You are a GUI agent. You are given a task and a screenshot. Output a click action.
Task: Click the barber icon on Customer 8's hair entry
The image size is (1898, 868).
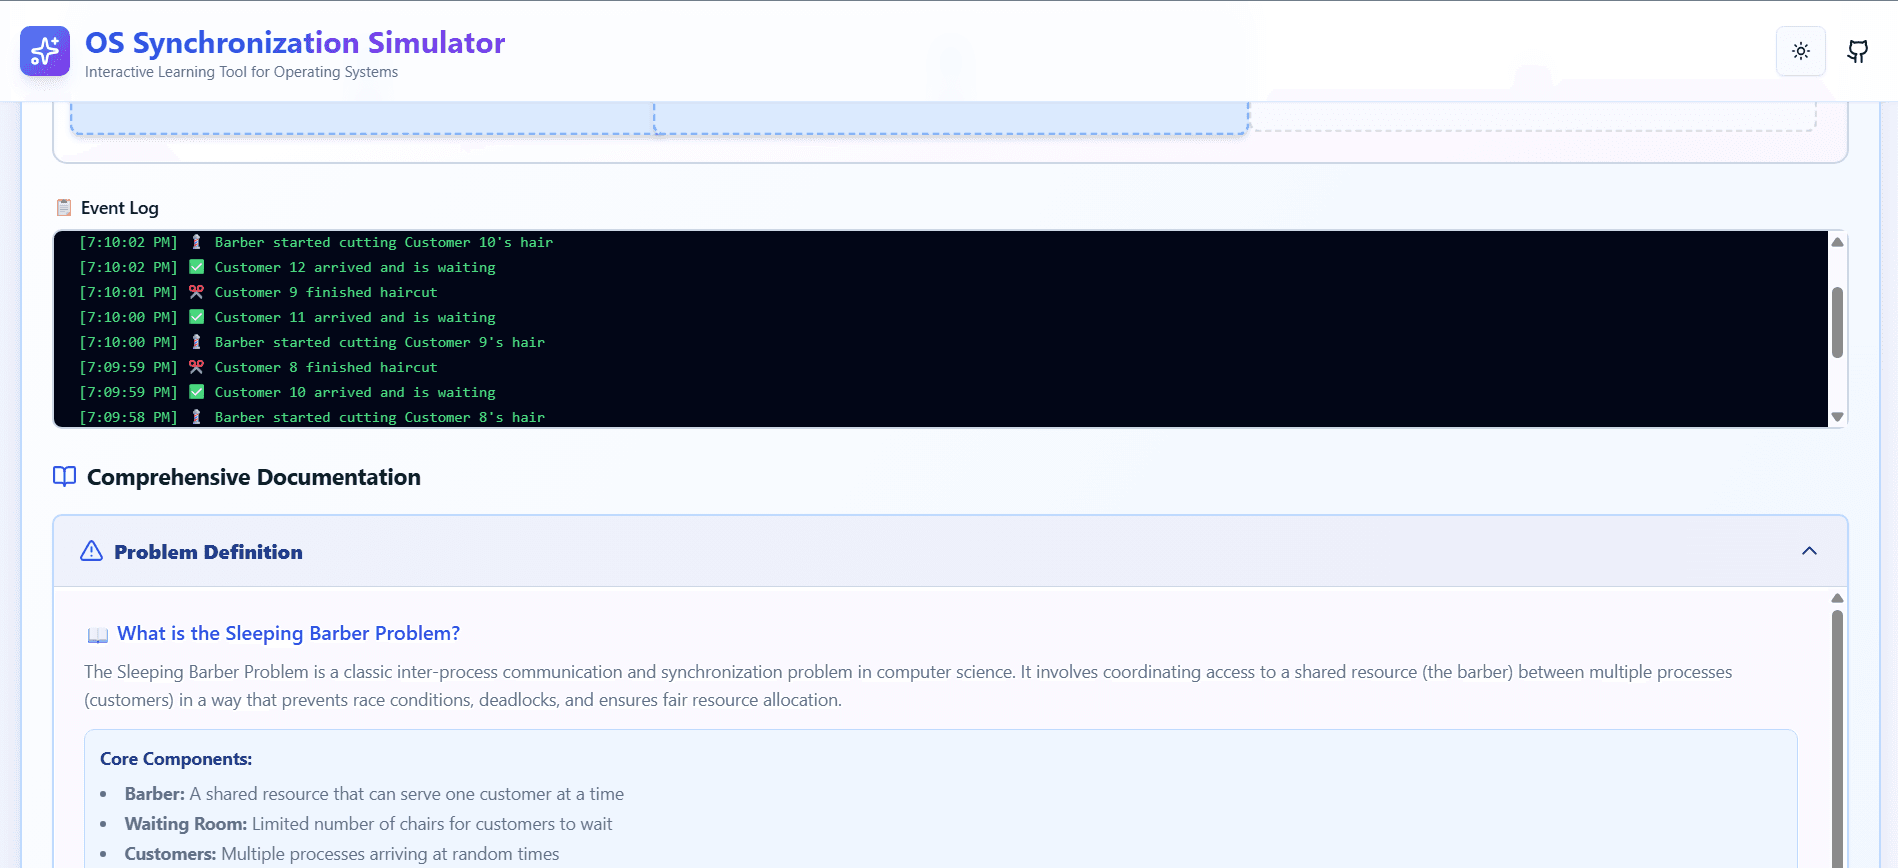point(196,417)
